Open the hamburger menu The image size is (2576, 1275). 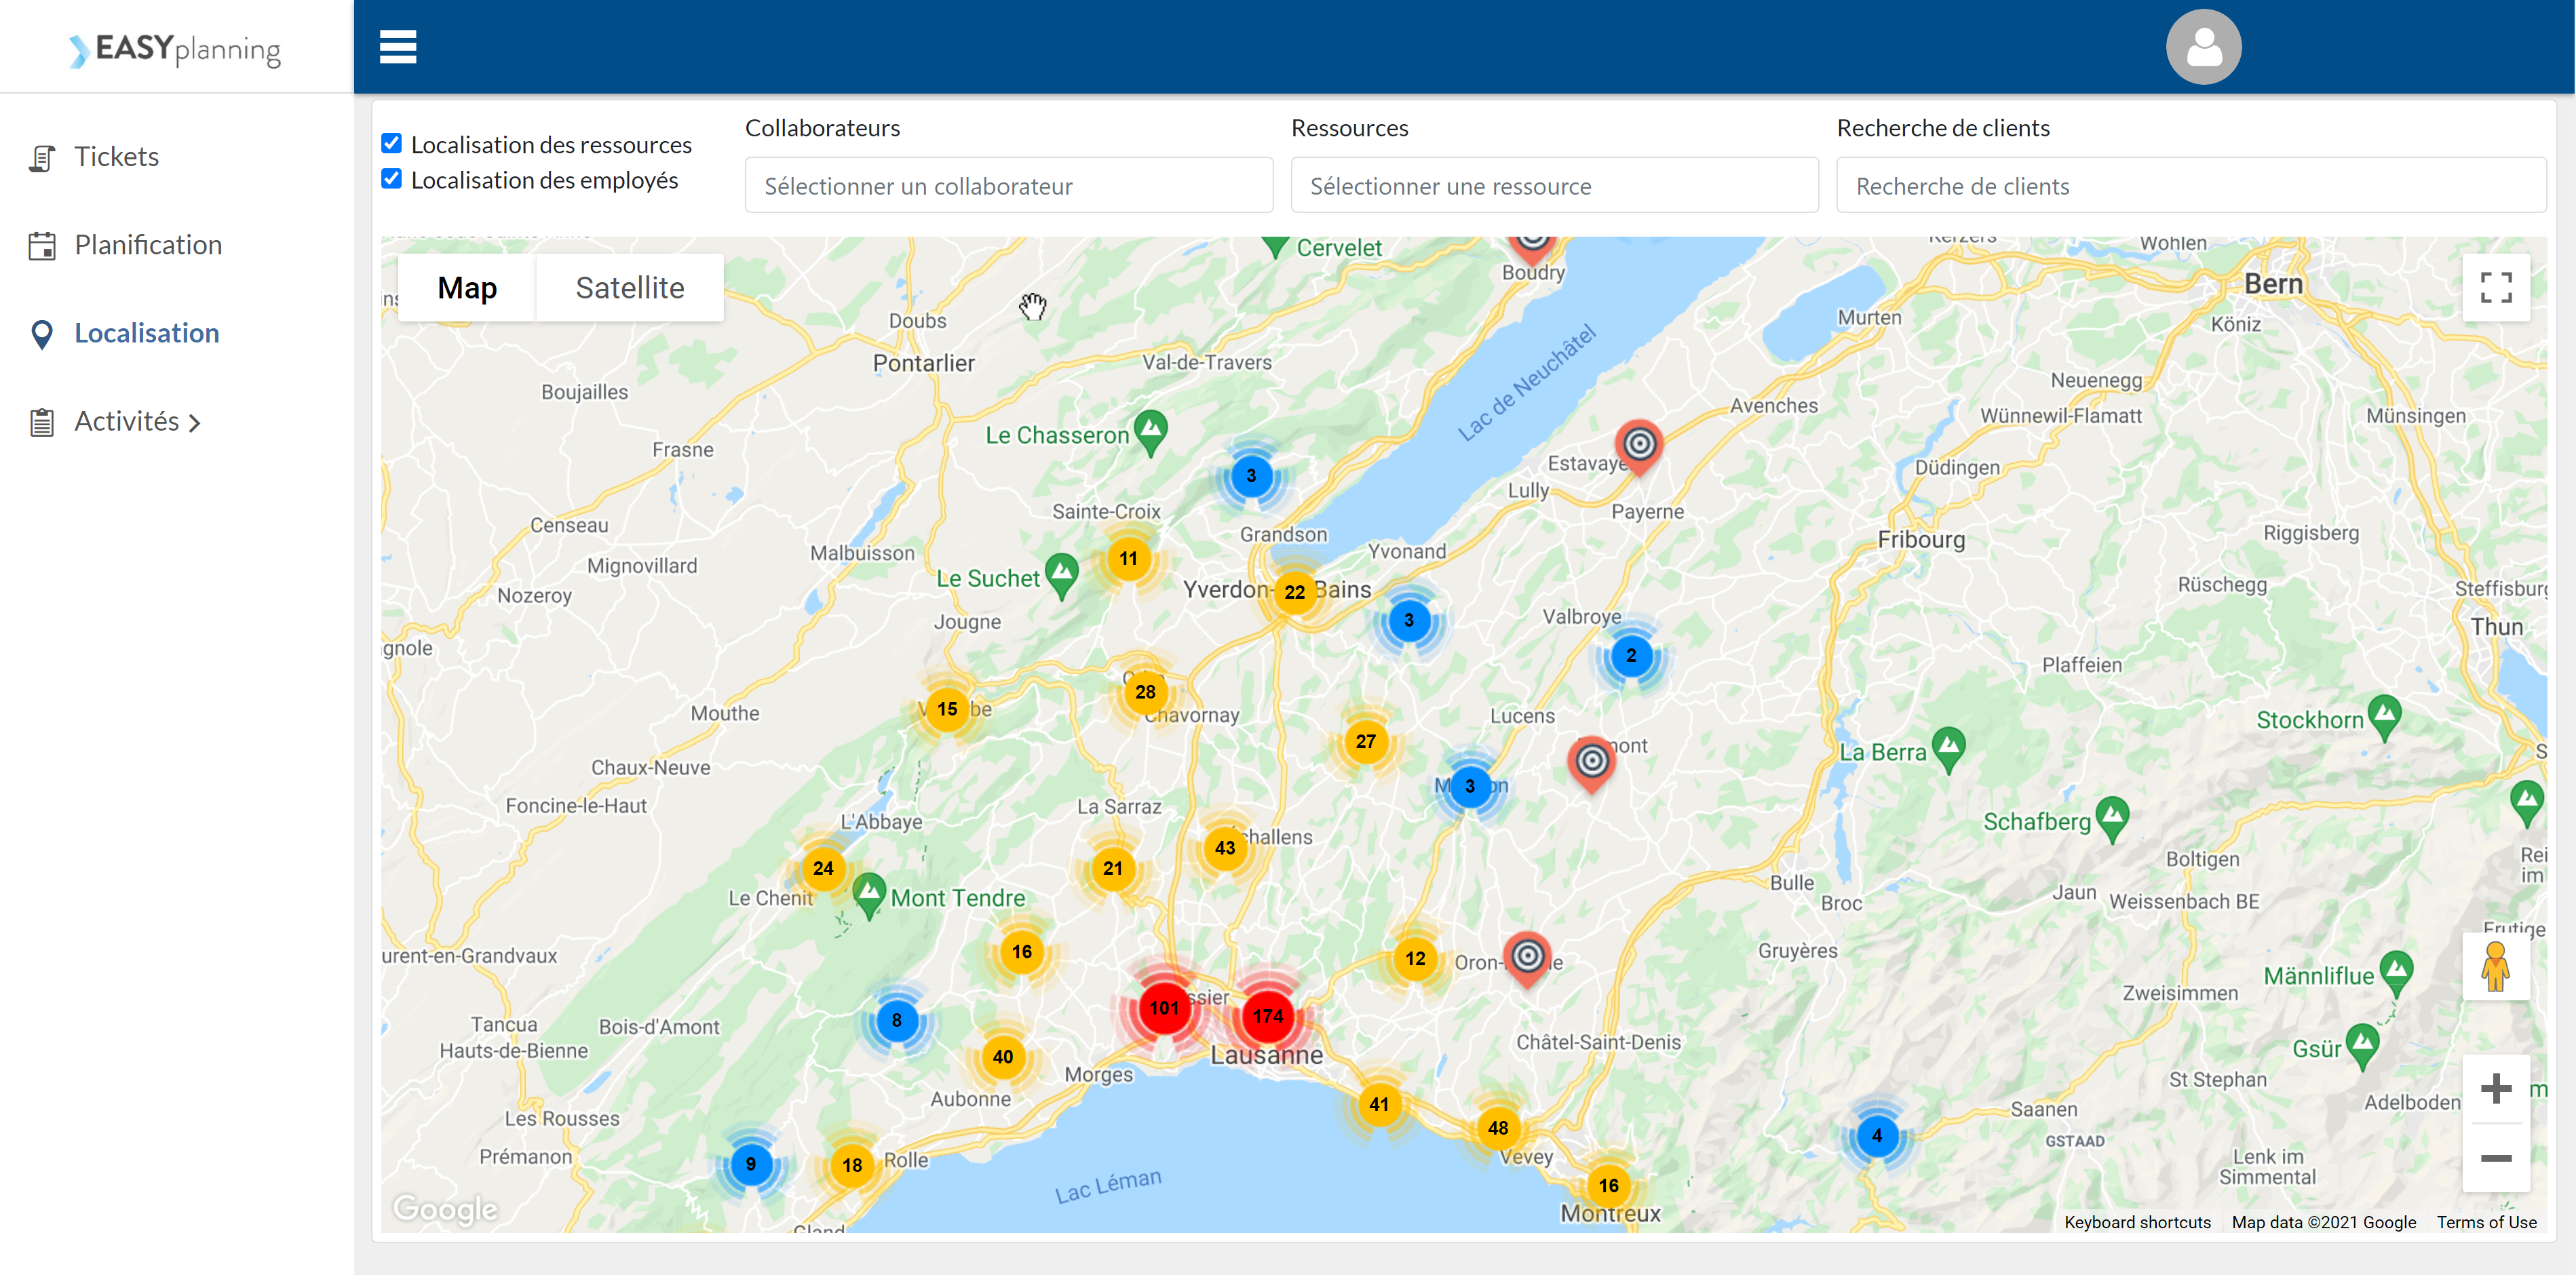click(x=398, y=46)
